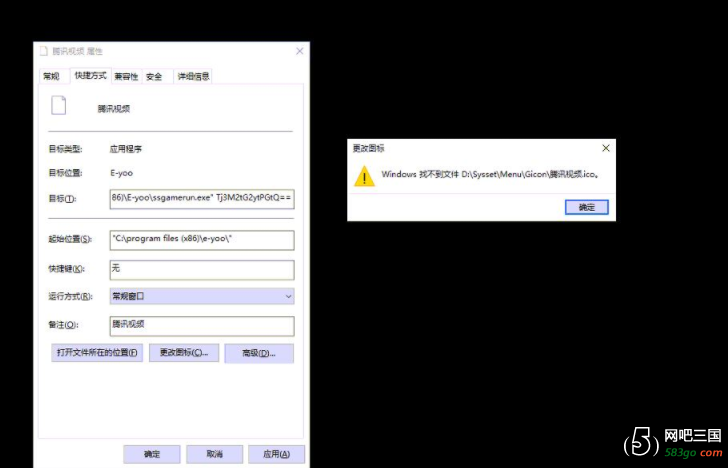Click the blank file icon beside 腾讯视频
This screenshot has height=468, width=728.
58,105
